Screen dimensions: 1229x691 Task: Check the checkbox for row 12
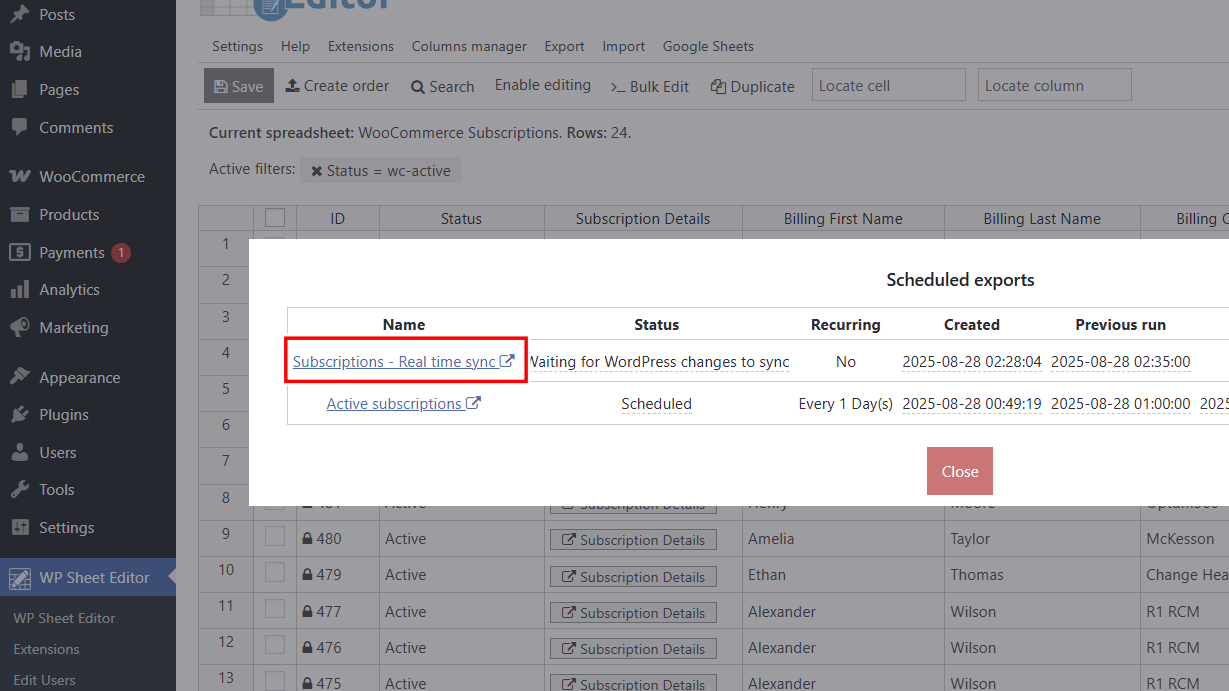275,647
